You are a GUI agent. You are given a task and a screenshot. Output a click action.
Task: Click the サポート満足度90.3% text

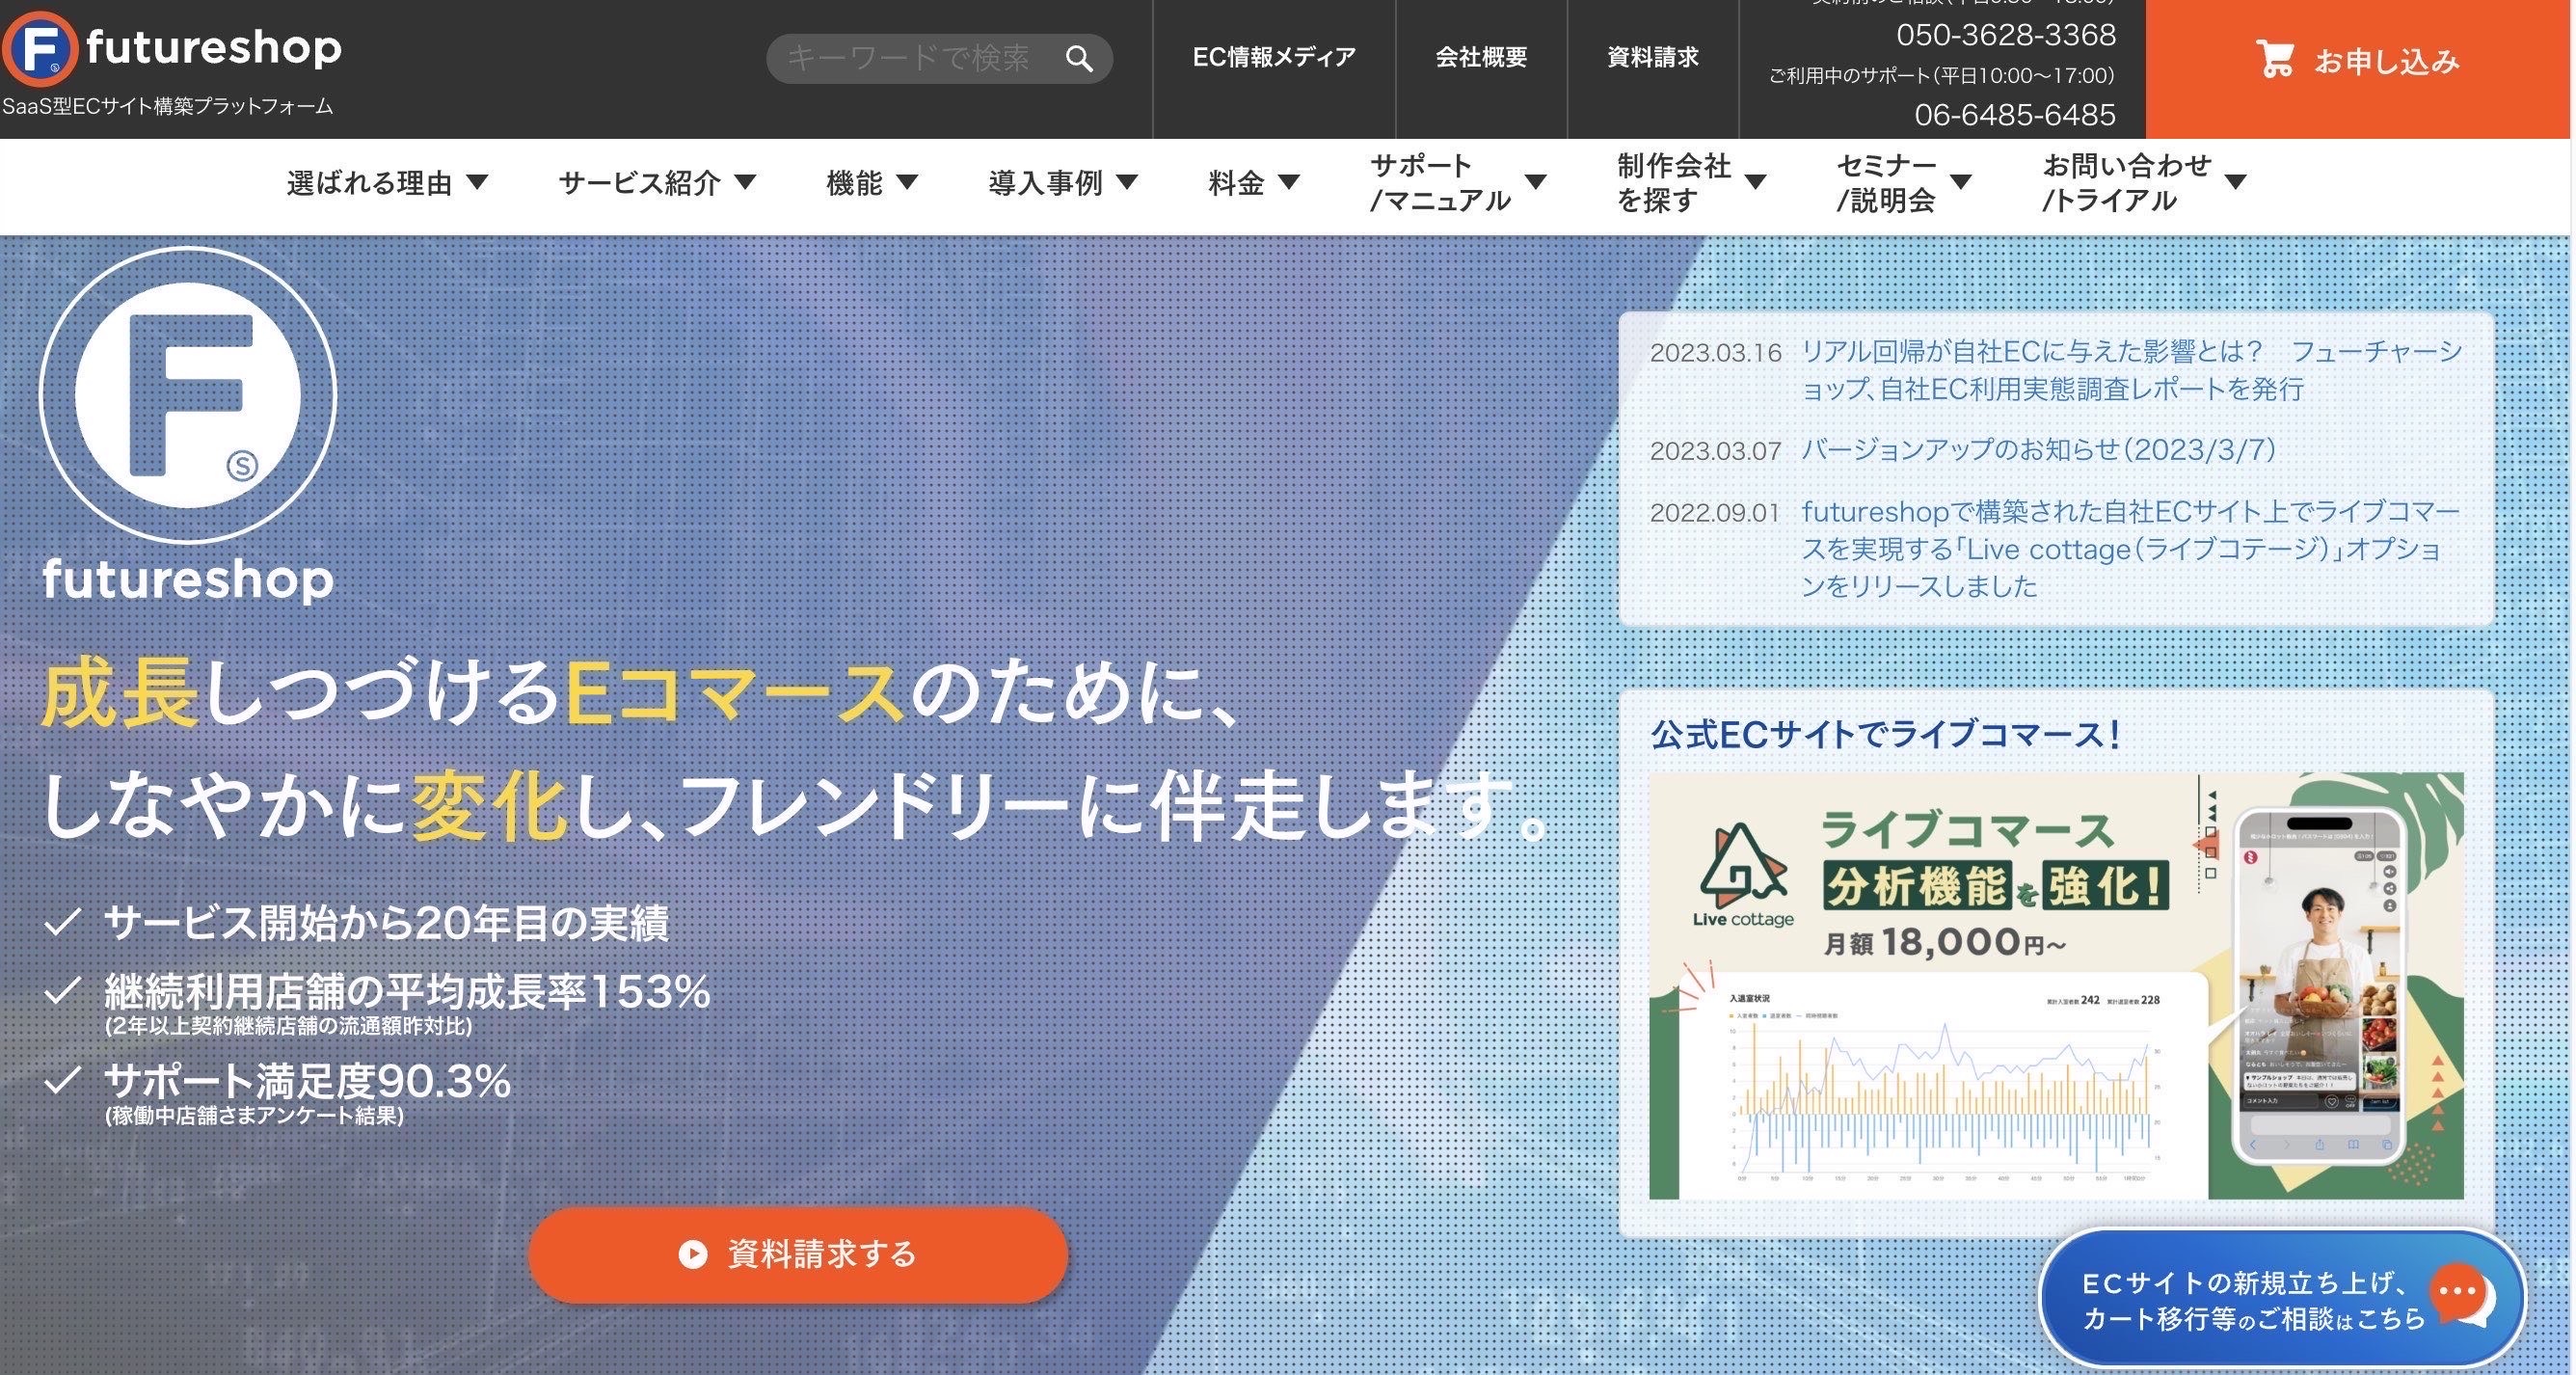(x=307, y=1081)
